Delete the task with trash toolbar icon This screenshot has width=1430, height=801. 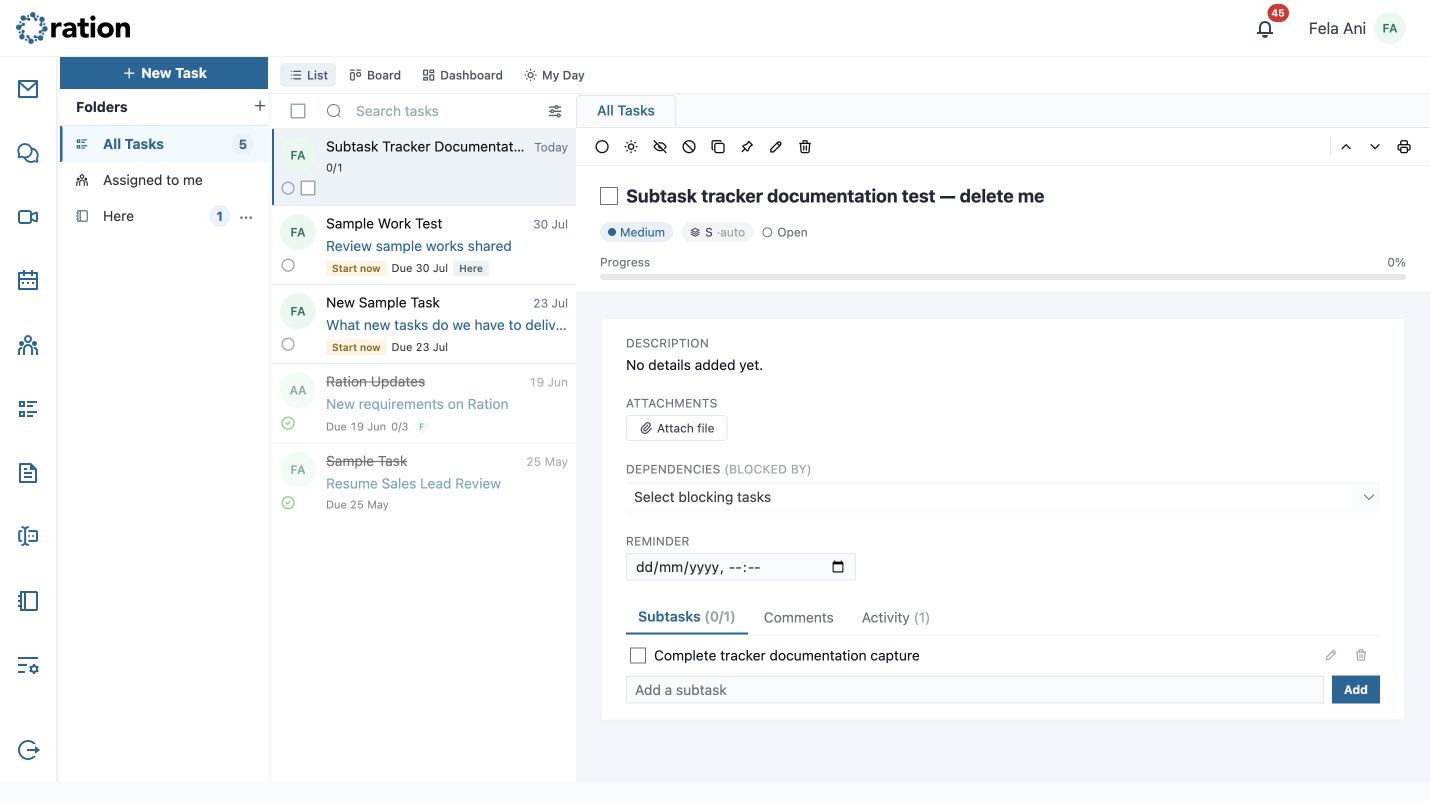click(x=805, y=147)
